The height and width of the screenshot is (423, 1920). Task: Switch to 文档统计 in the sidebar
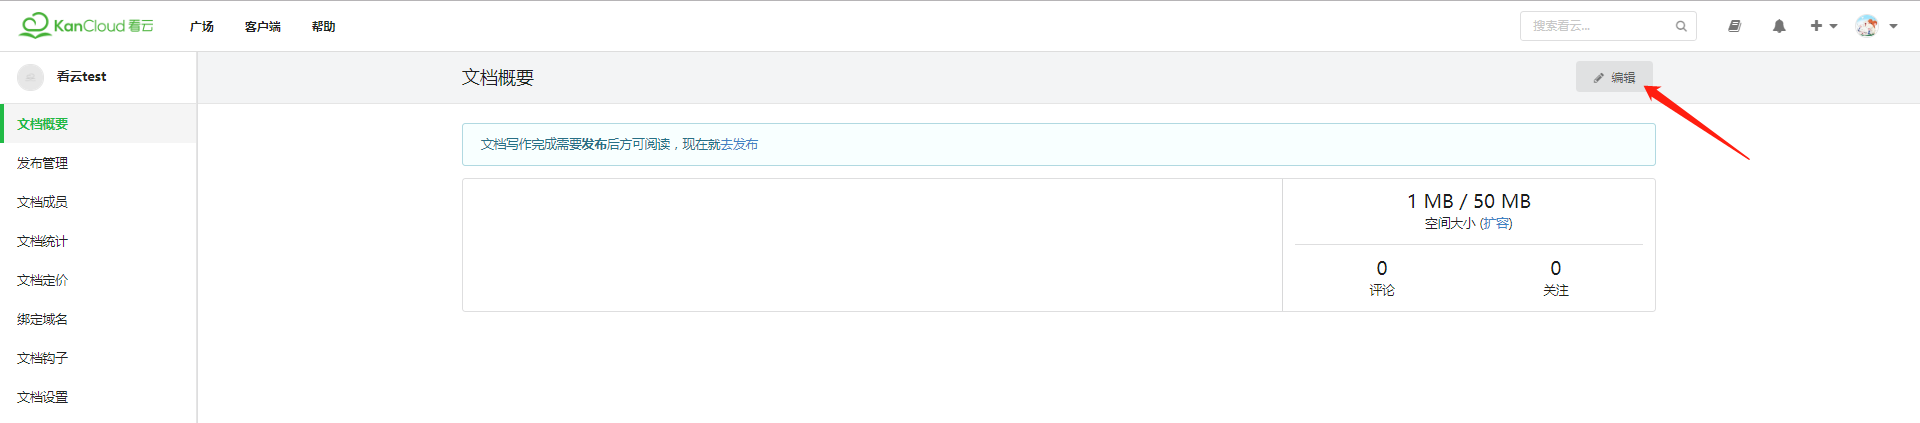(43, 241)
